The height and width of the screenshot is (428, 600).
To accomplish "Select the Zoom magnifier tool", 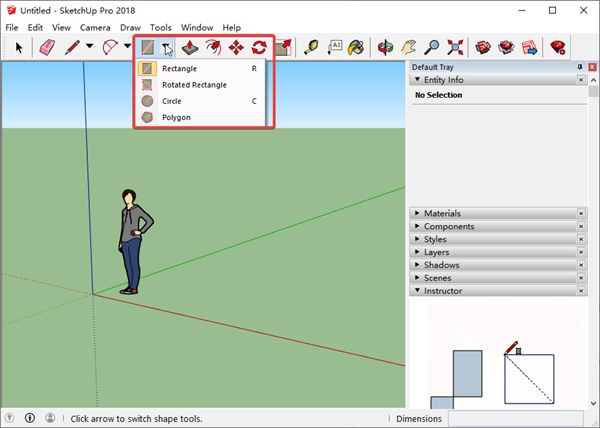I will tap(432, 47).
